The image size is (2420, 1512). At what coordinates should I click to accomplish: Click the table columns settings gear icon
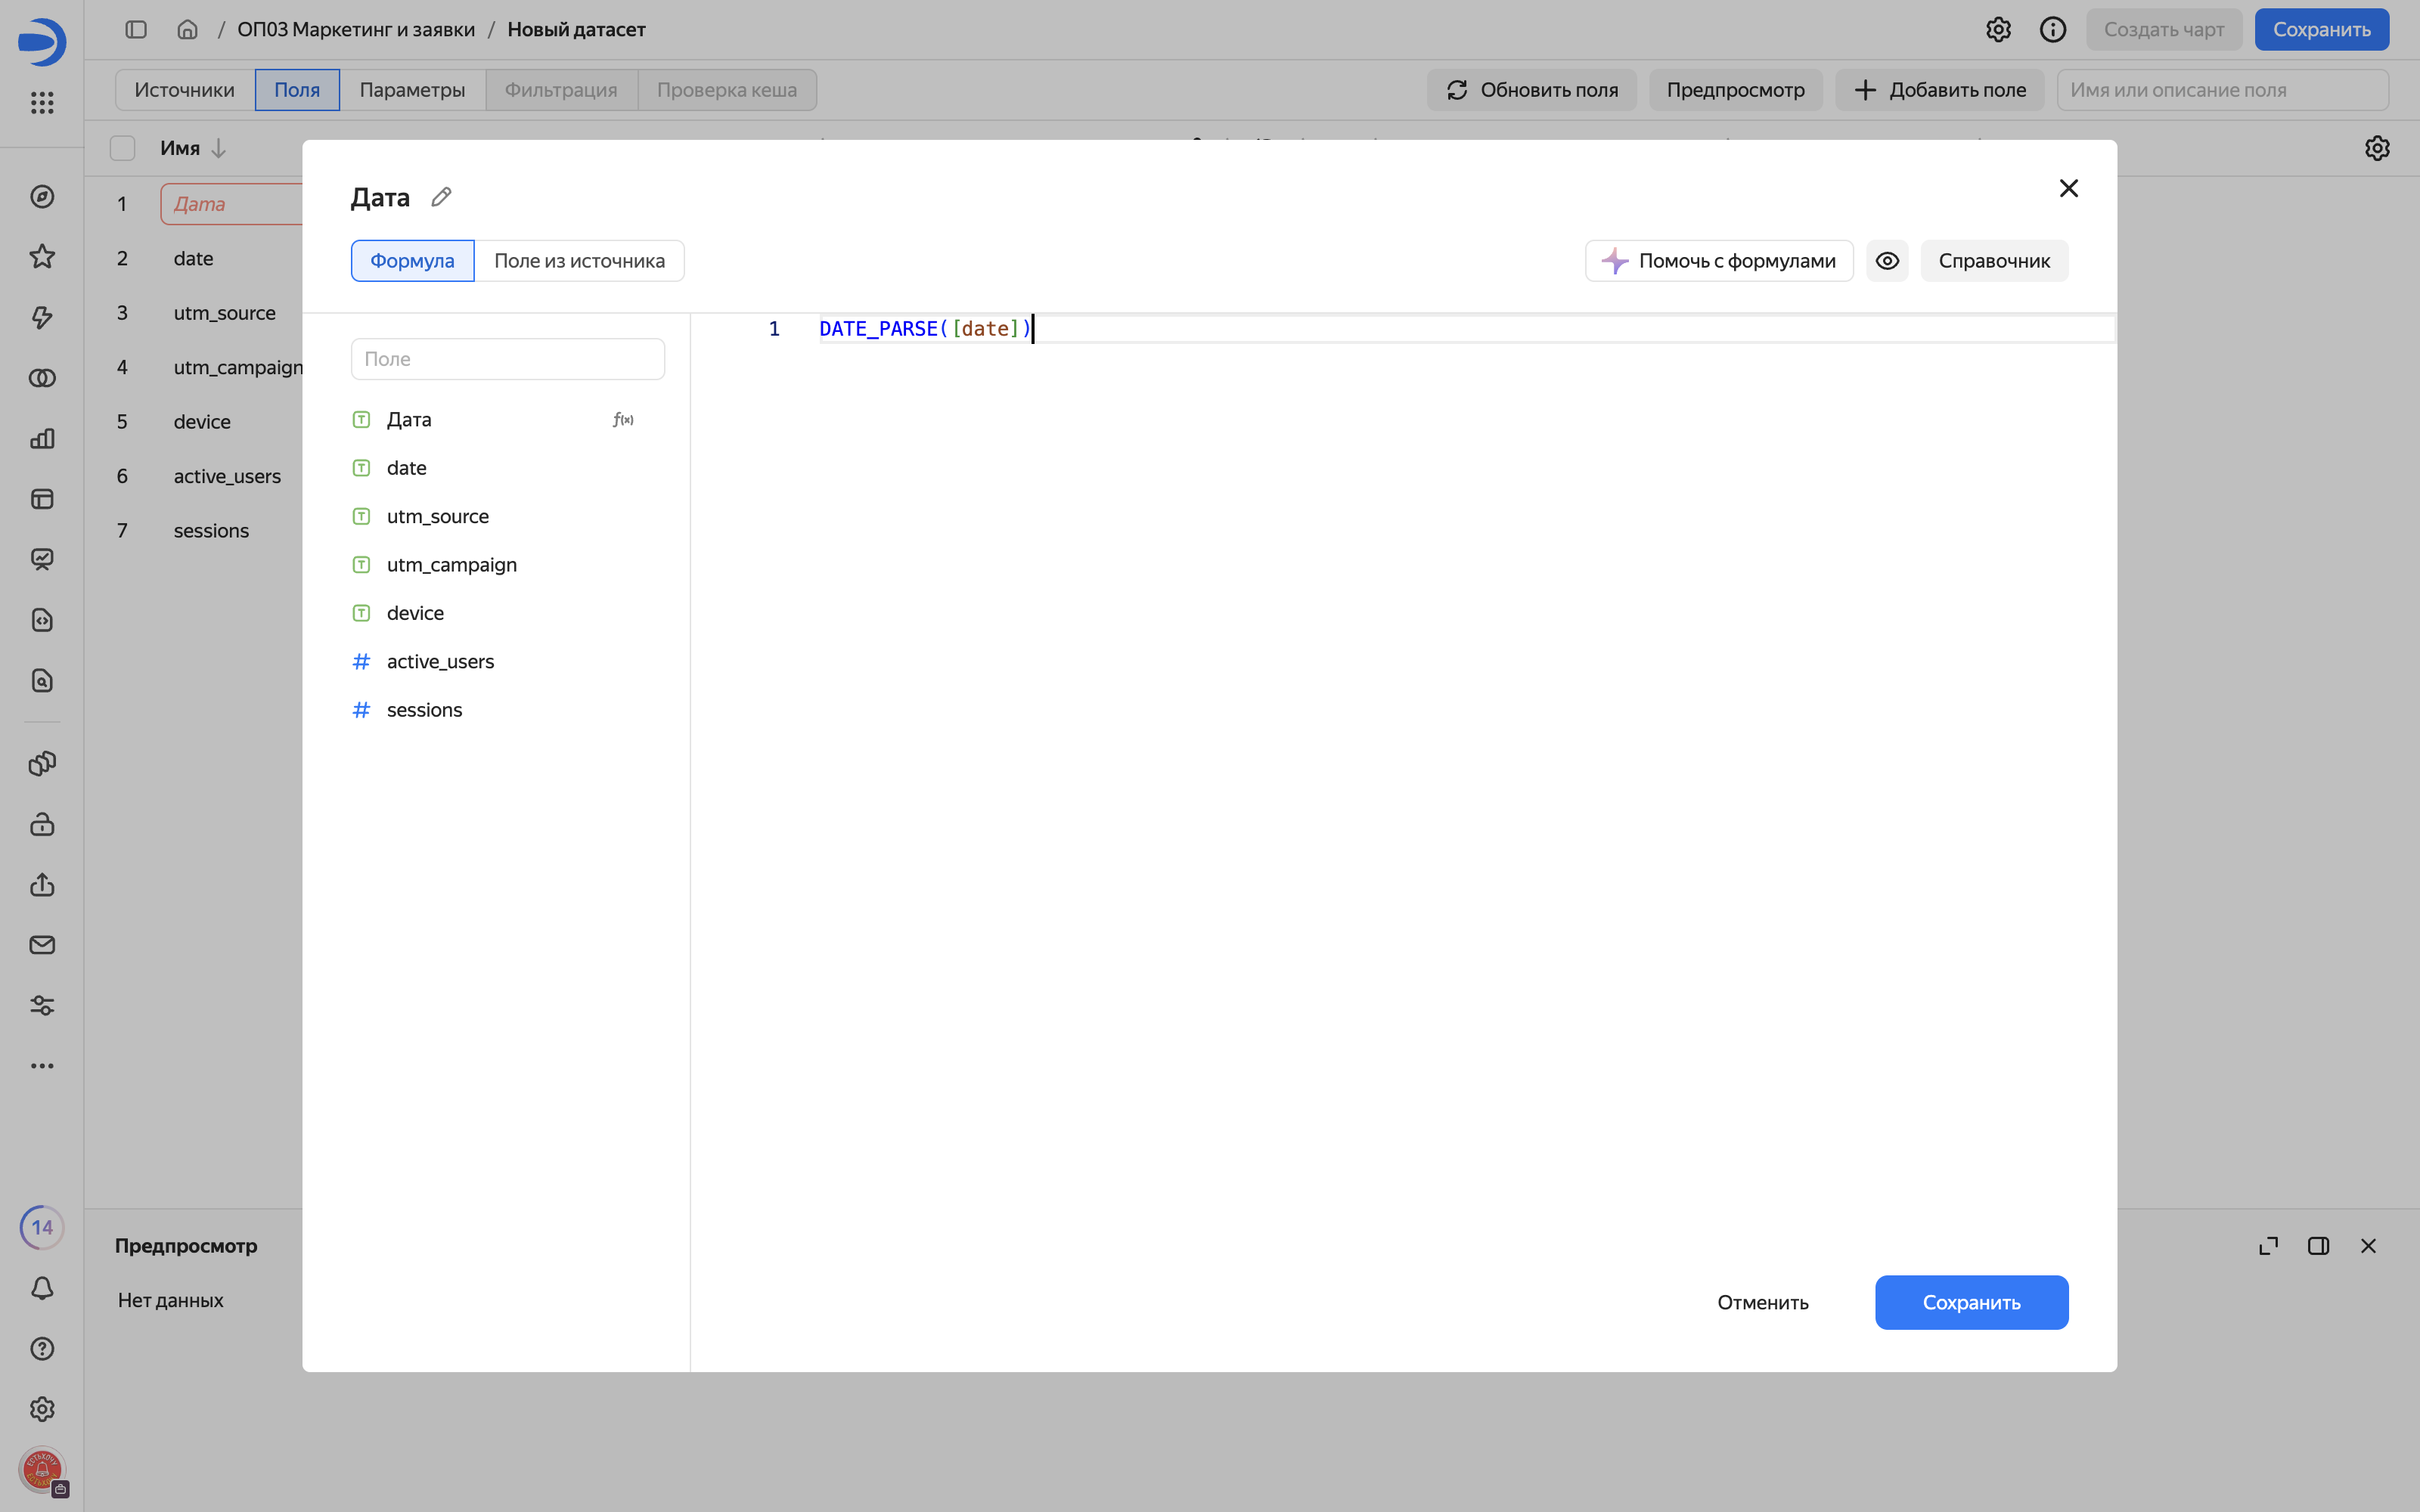2377,148
